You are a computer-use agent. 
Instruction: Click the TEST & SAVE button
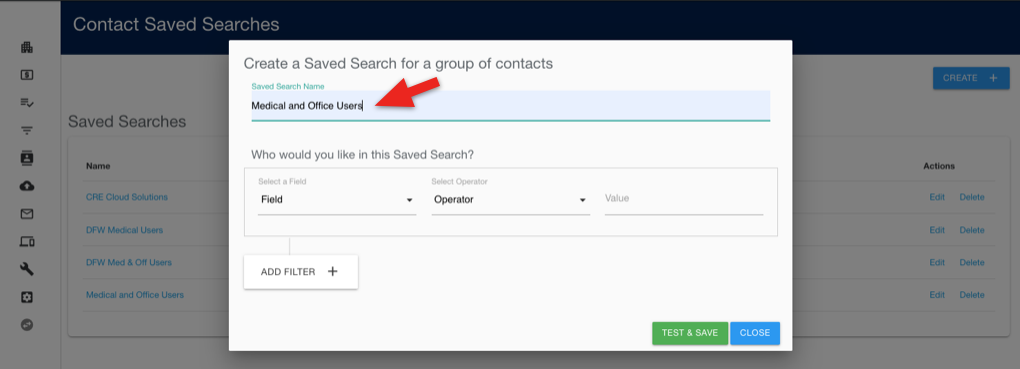tap(690, 333)
